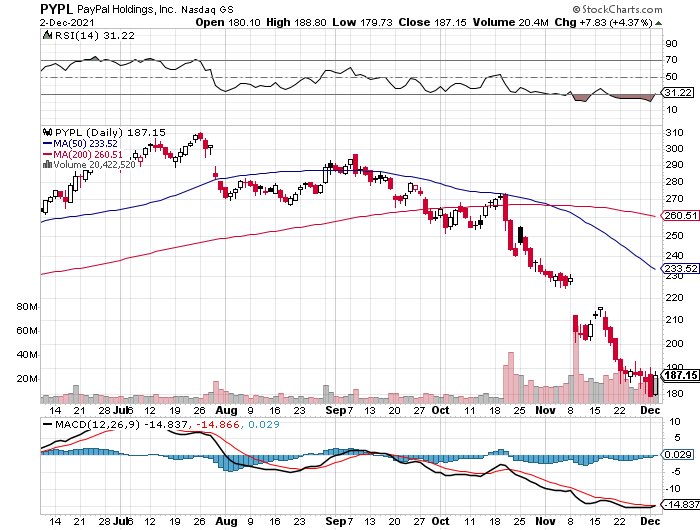Screen dimensions: 700x530
Task: Click the 70 level on RSI axis
Action: pyautogui.click(x=671, y=60)
